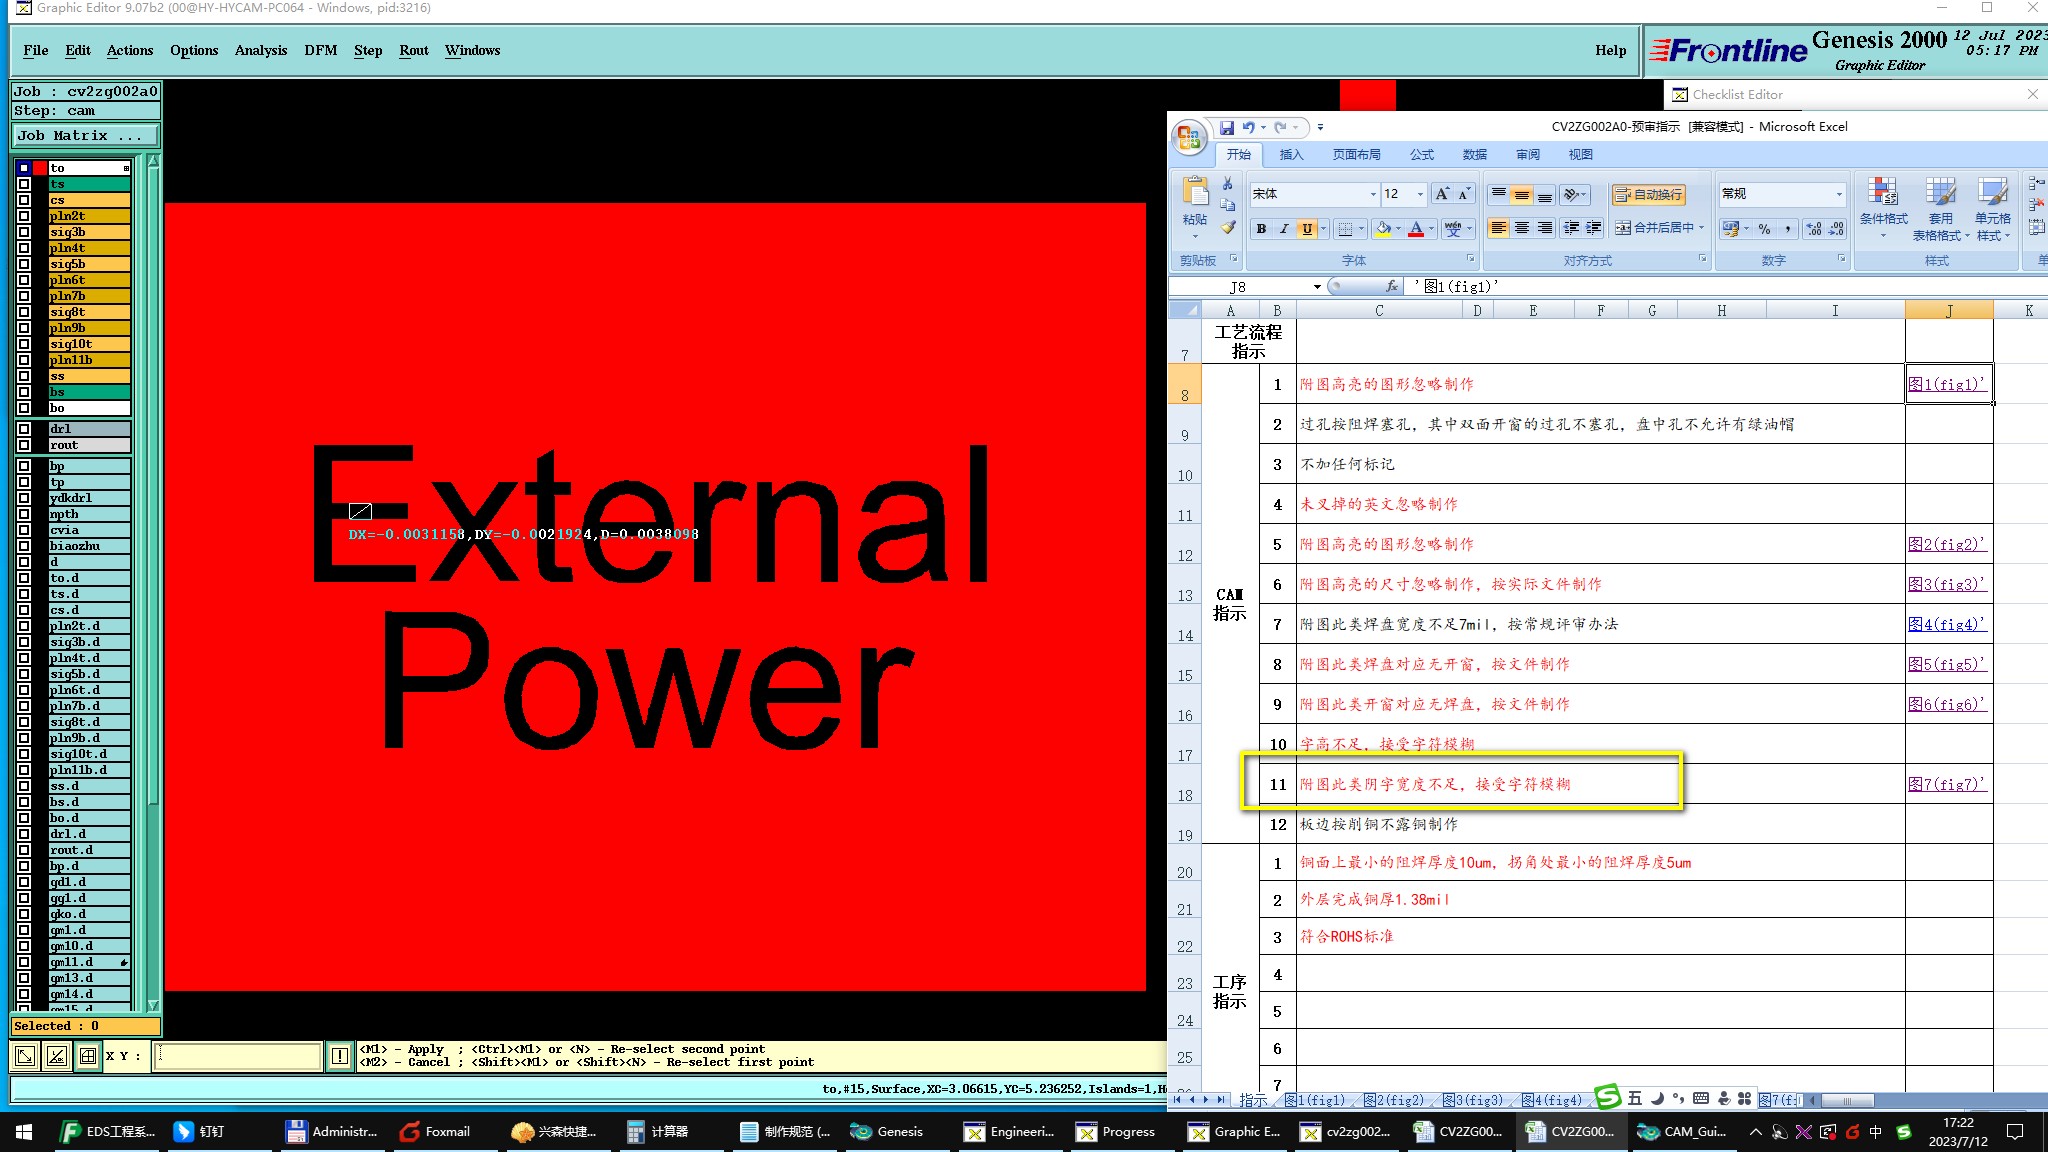Toggle Bold formatting in Excel ribbon
Viewport: 2048px width, 1152px height.
(x=1261, y=229)
